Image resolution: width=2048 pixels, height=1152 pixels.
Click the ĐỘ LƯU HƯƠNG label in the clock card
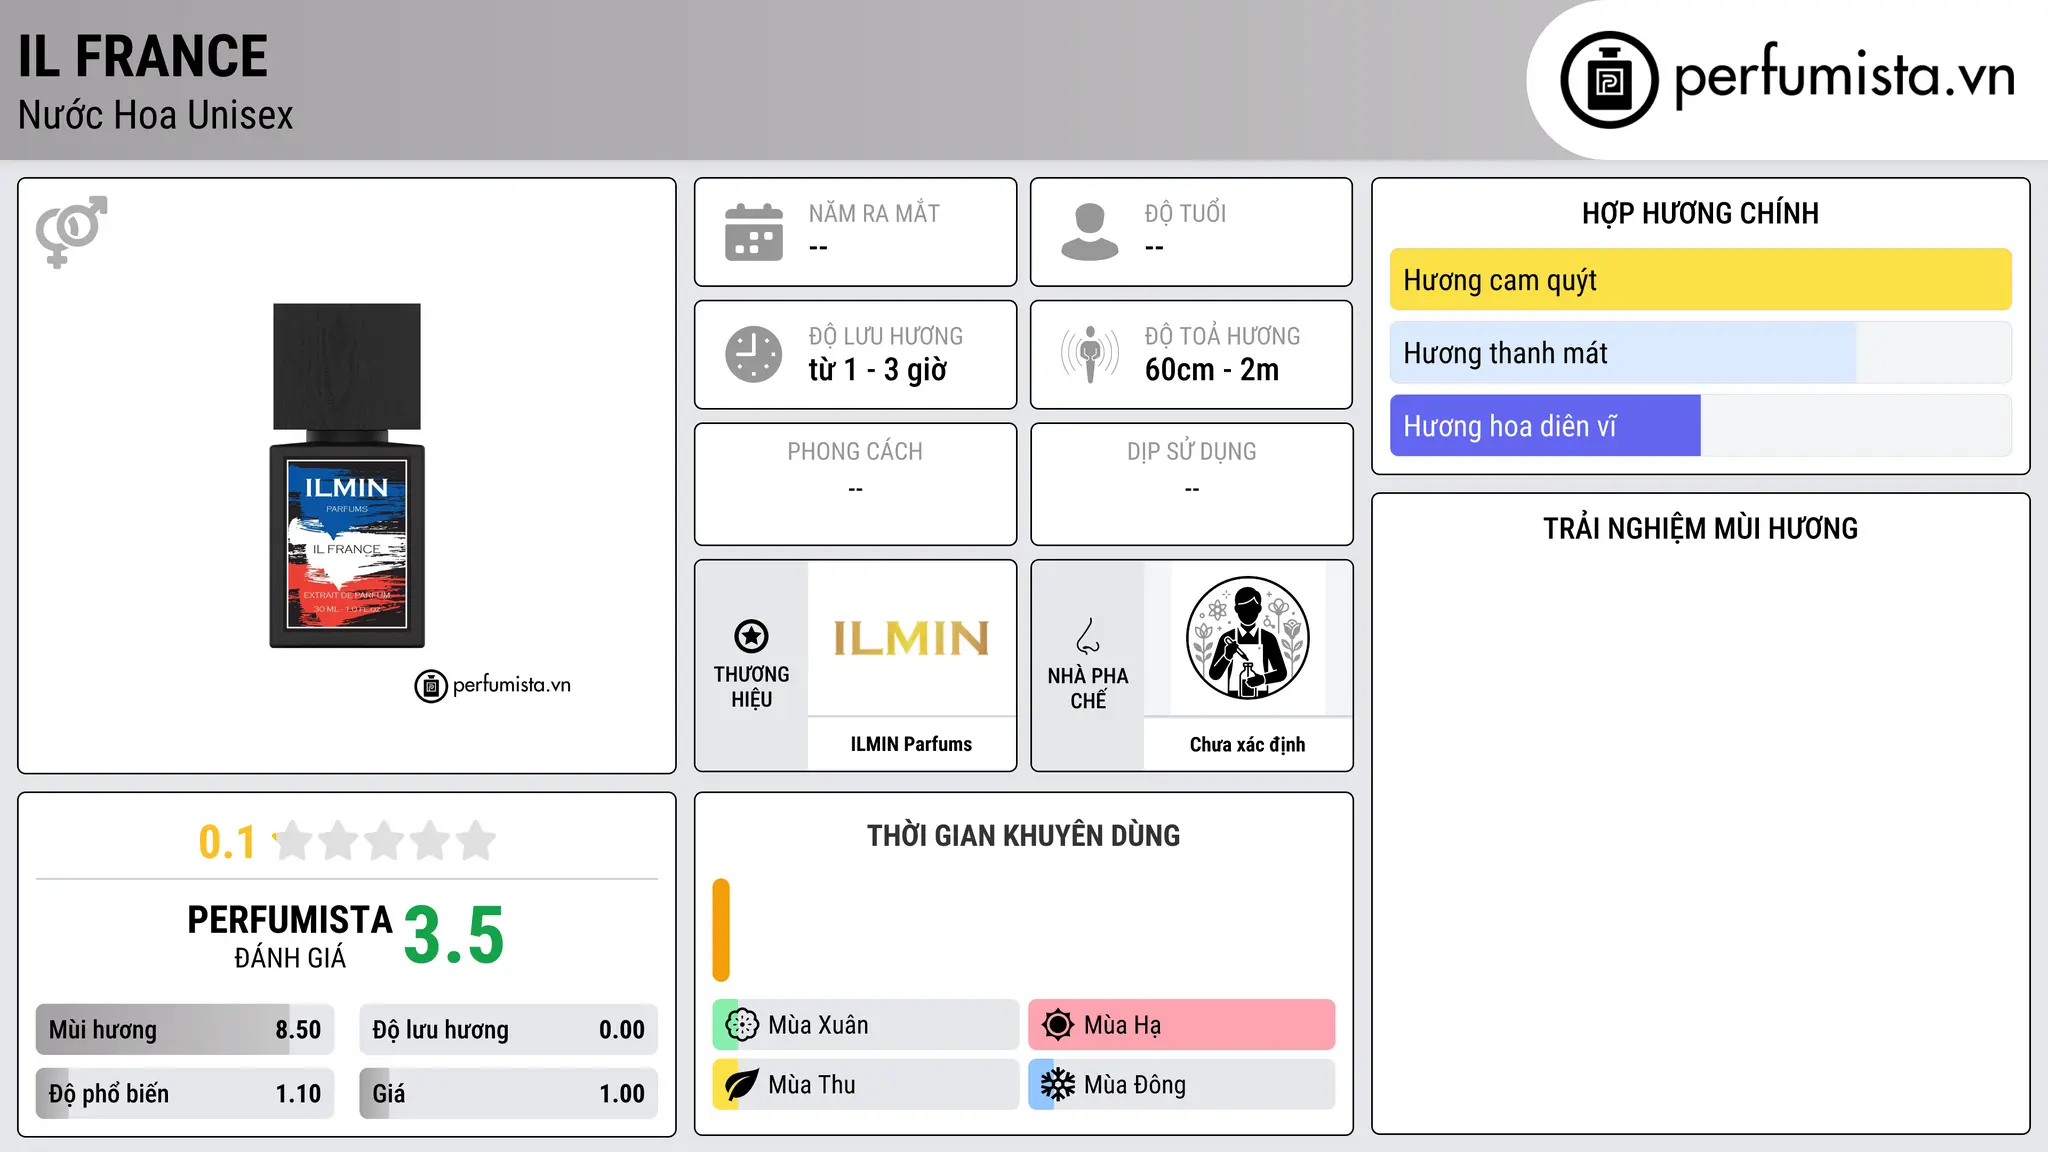(886, 336)
